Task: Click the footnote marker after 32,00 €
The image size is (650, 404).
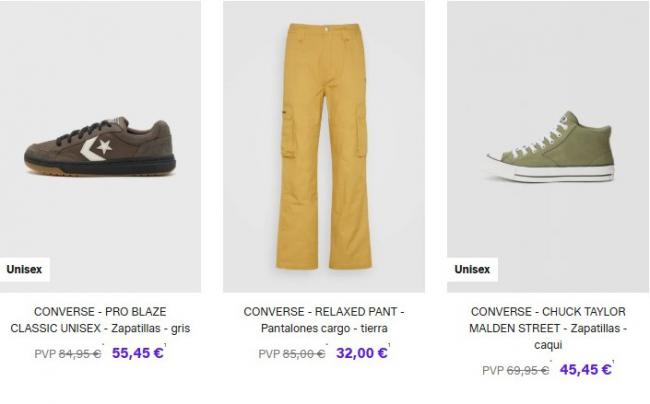Action: pyautogui.click(x=389, y=345)
